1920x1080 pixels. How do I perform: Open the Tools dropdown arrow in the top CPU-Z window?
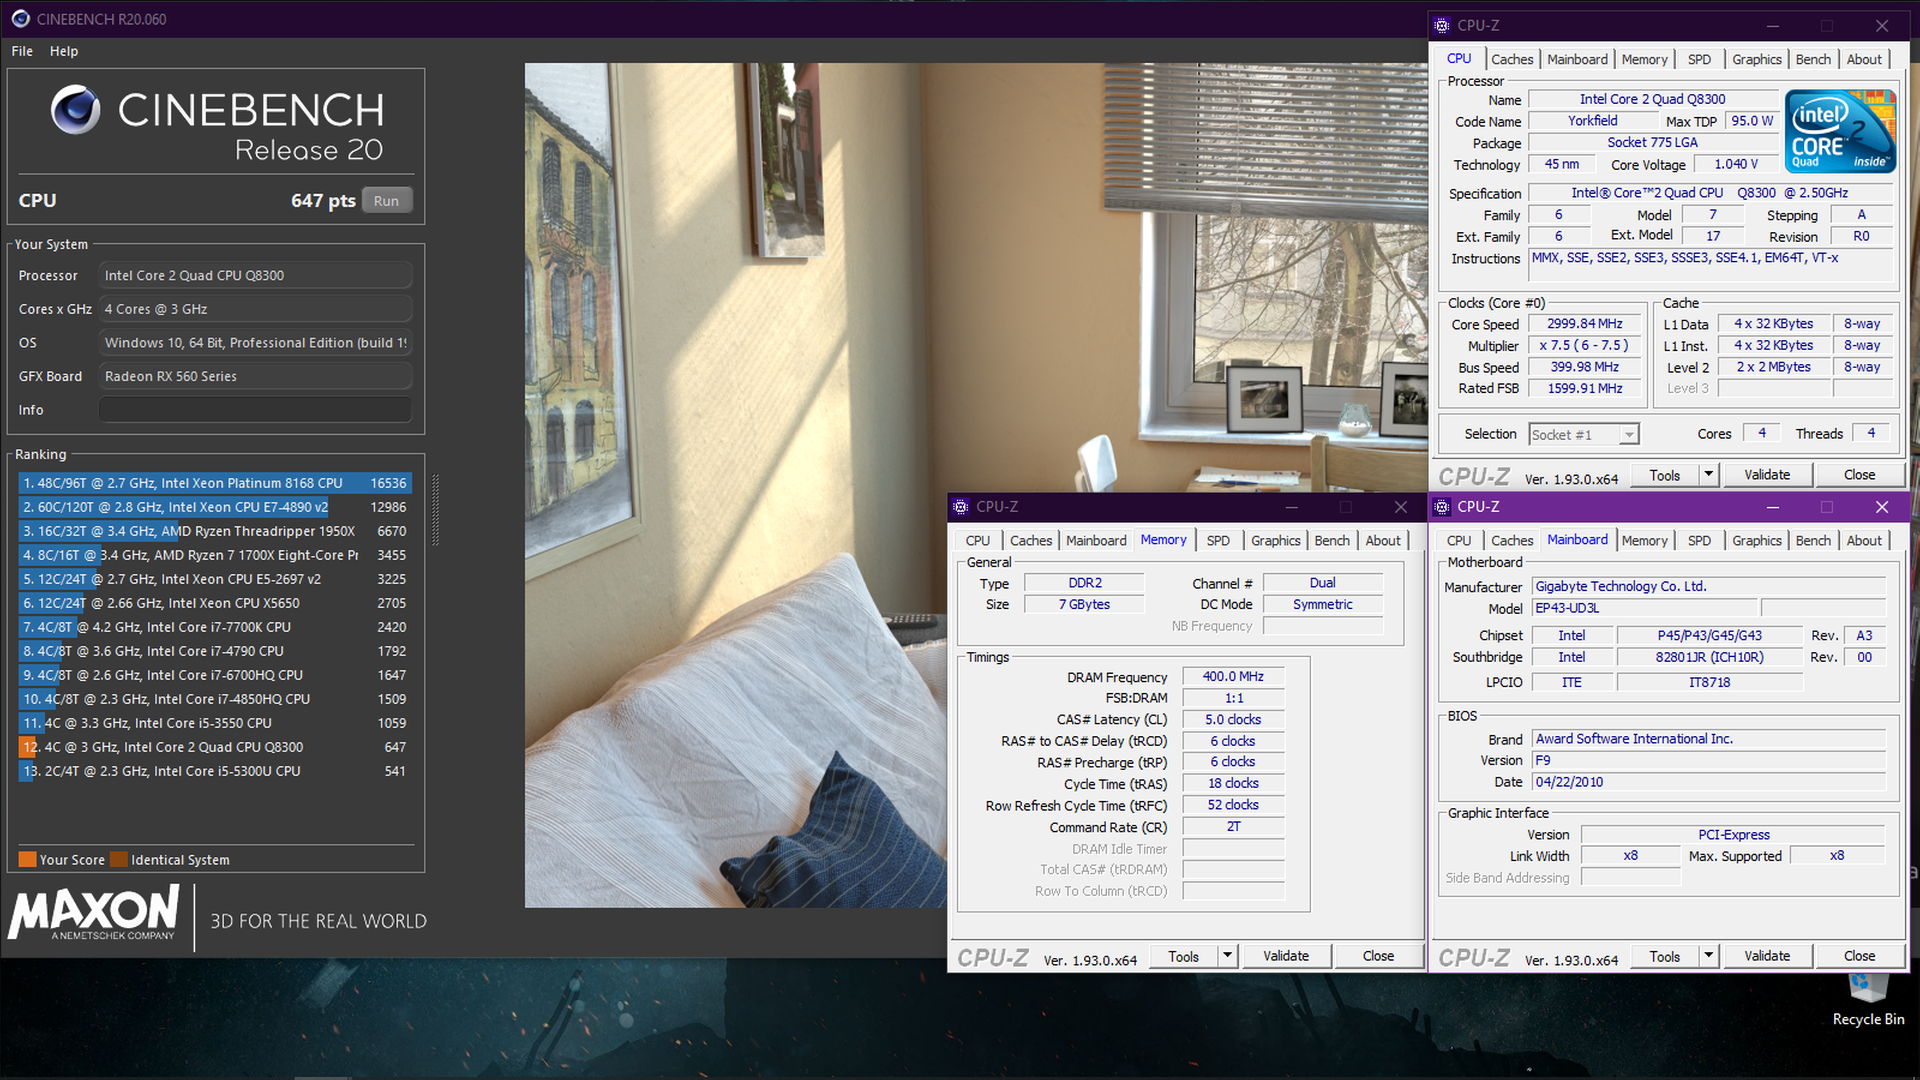point(1709,475)
